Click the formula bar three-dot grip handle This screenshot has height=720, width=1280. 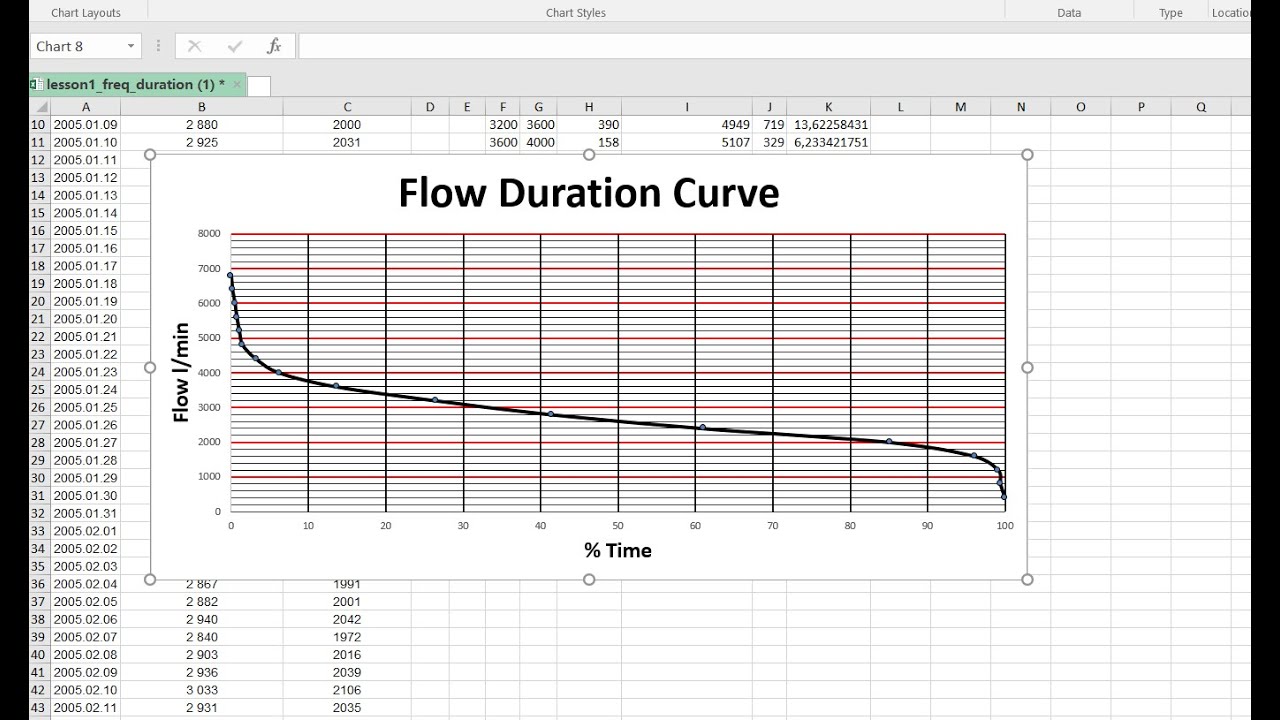tap(158, 46)
